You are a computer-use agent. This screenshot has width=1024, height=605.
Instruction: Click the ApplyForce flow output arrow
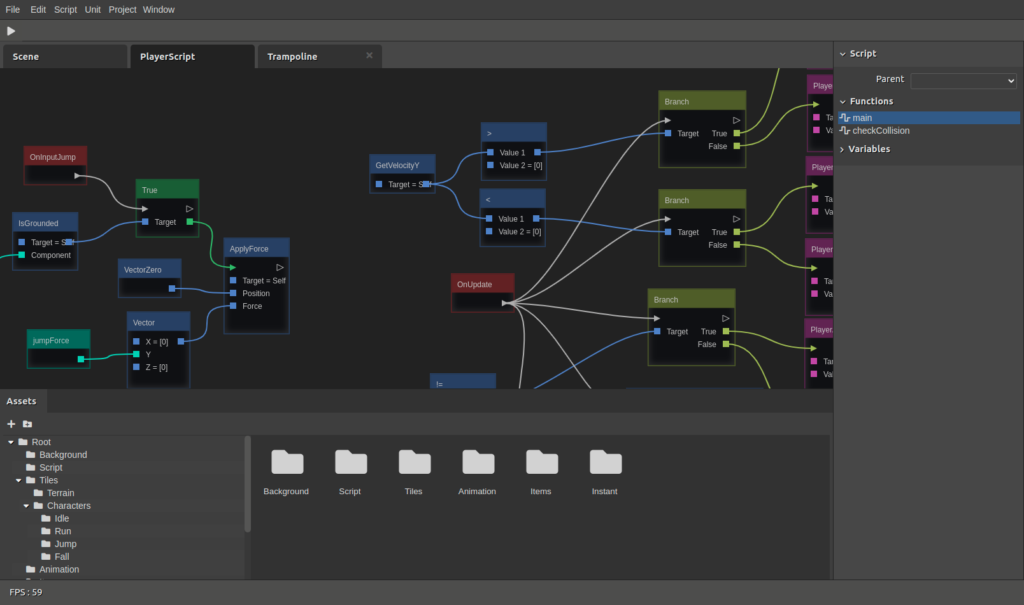pos(280,267)
